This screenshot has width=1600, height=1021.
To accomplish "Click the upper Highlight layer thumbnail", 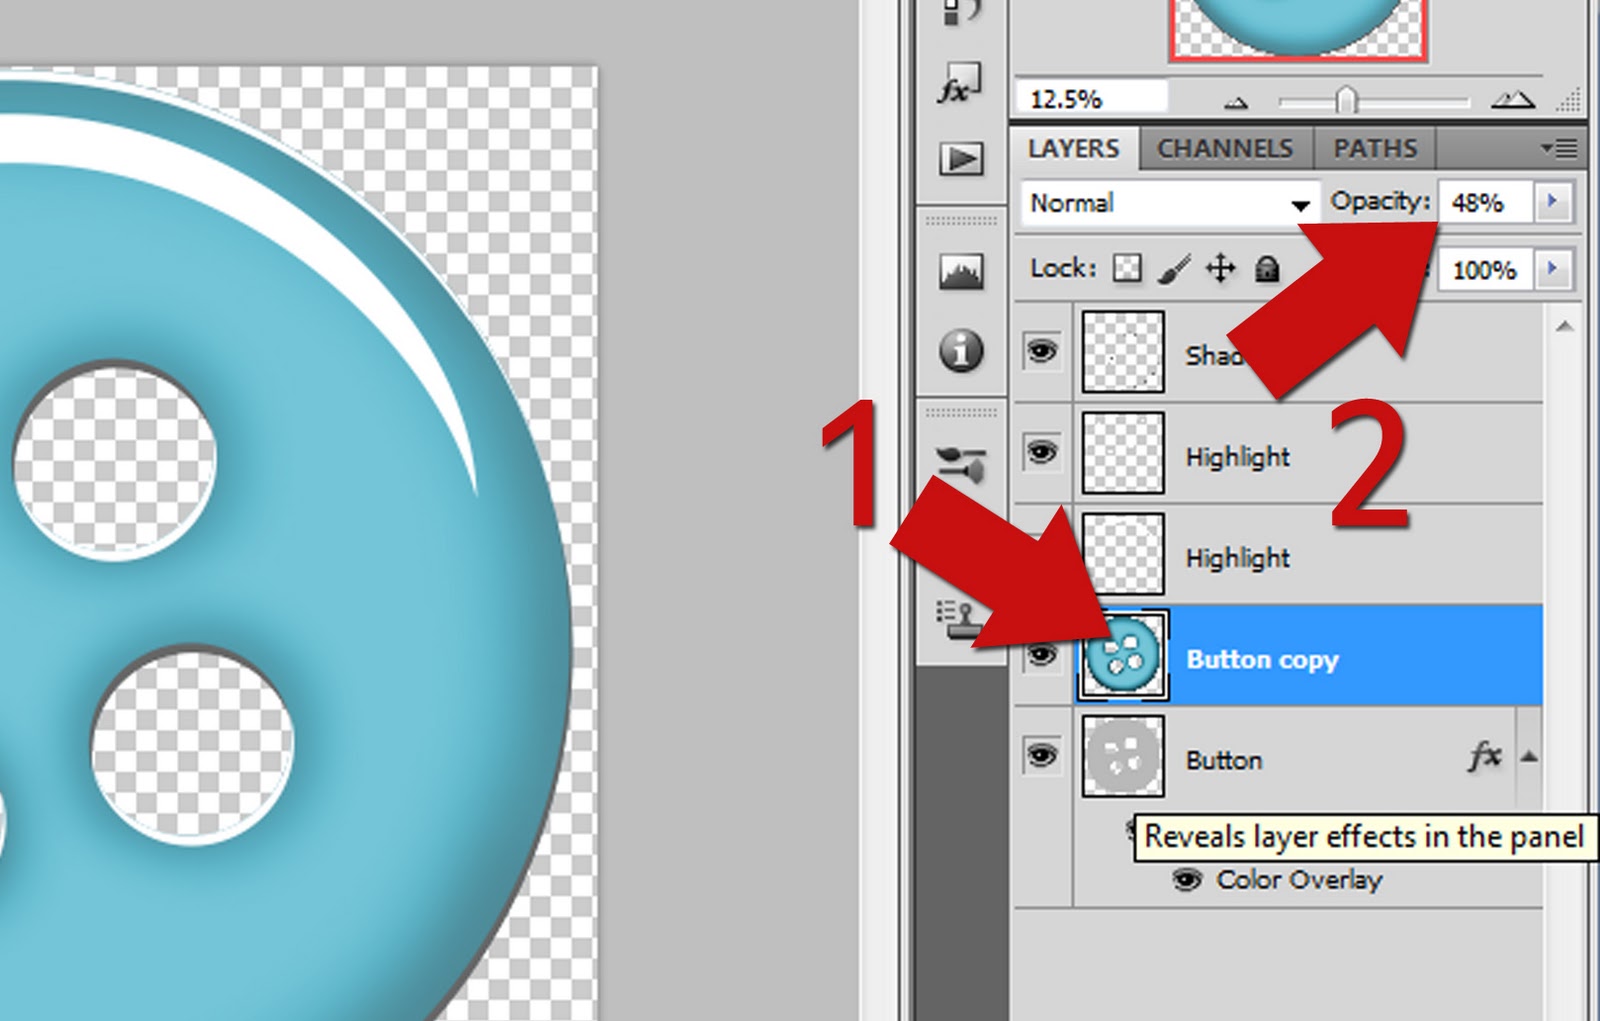I will tap(1123, 453).
